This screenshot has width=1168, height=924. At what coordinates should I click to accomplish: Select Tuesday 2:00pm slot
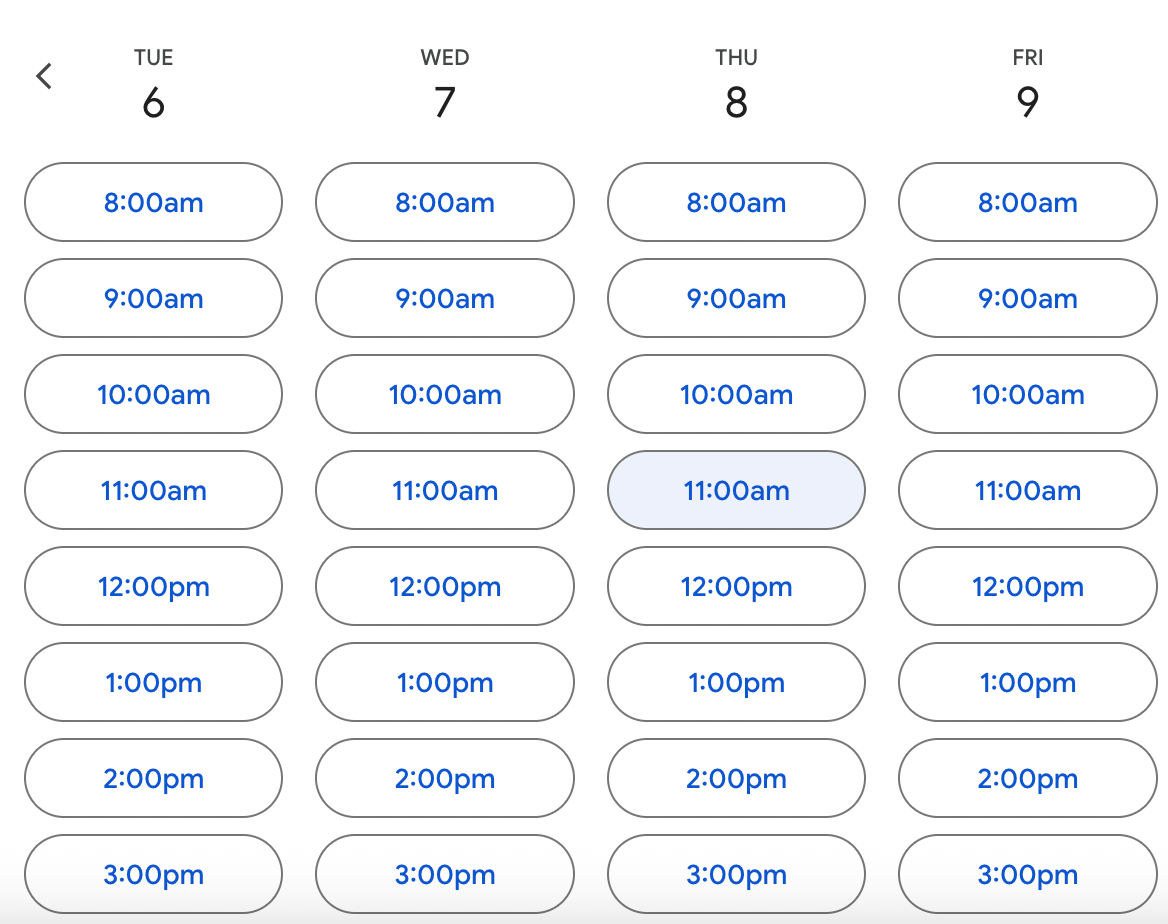pyautogui.click(x=153, y=778)
